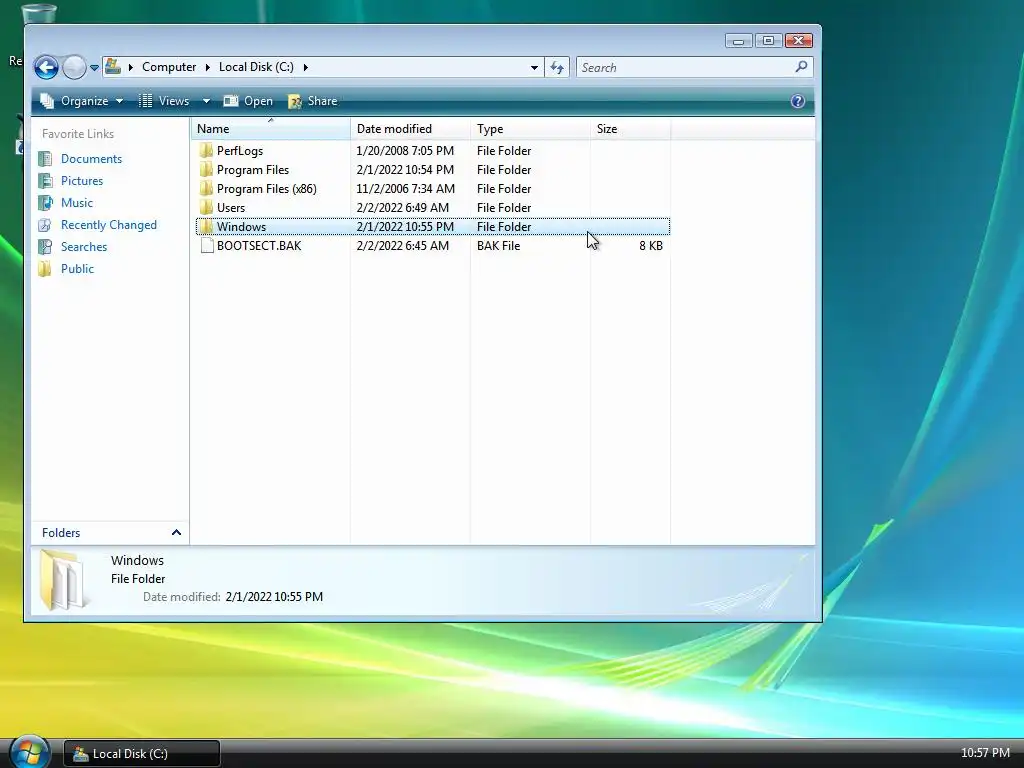Select the BOOTSECT.BAK file name

pyautogui.click(x=259, y=246)
